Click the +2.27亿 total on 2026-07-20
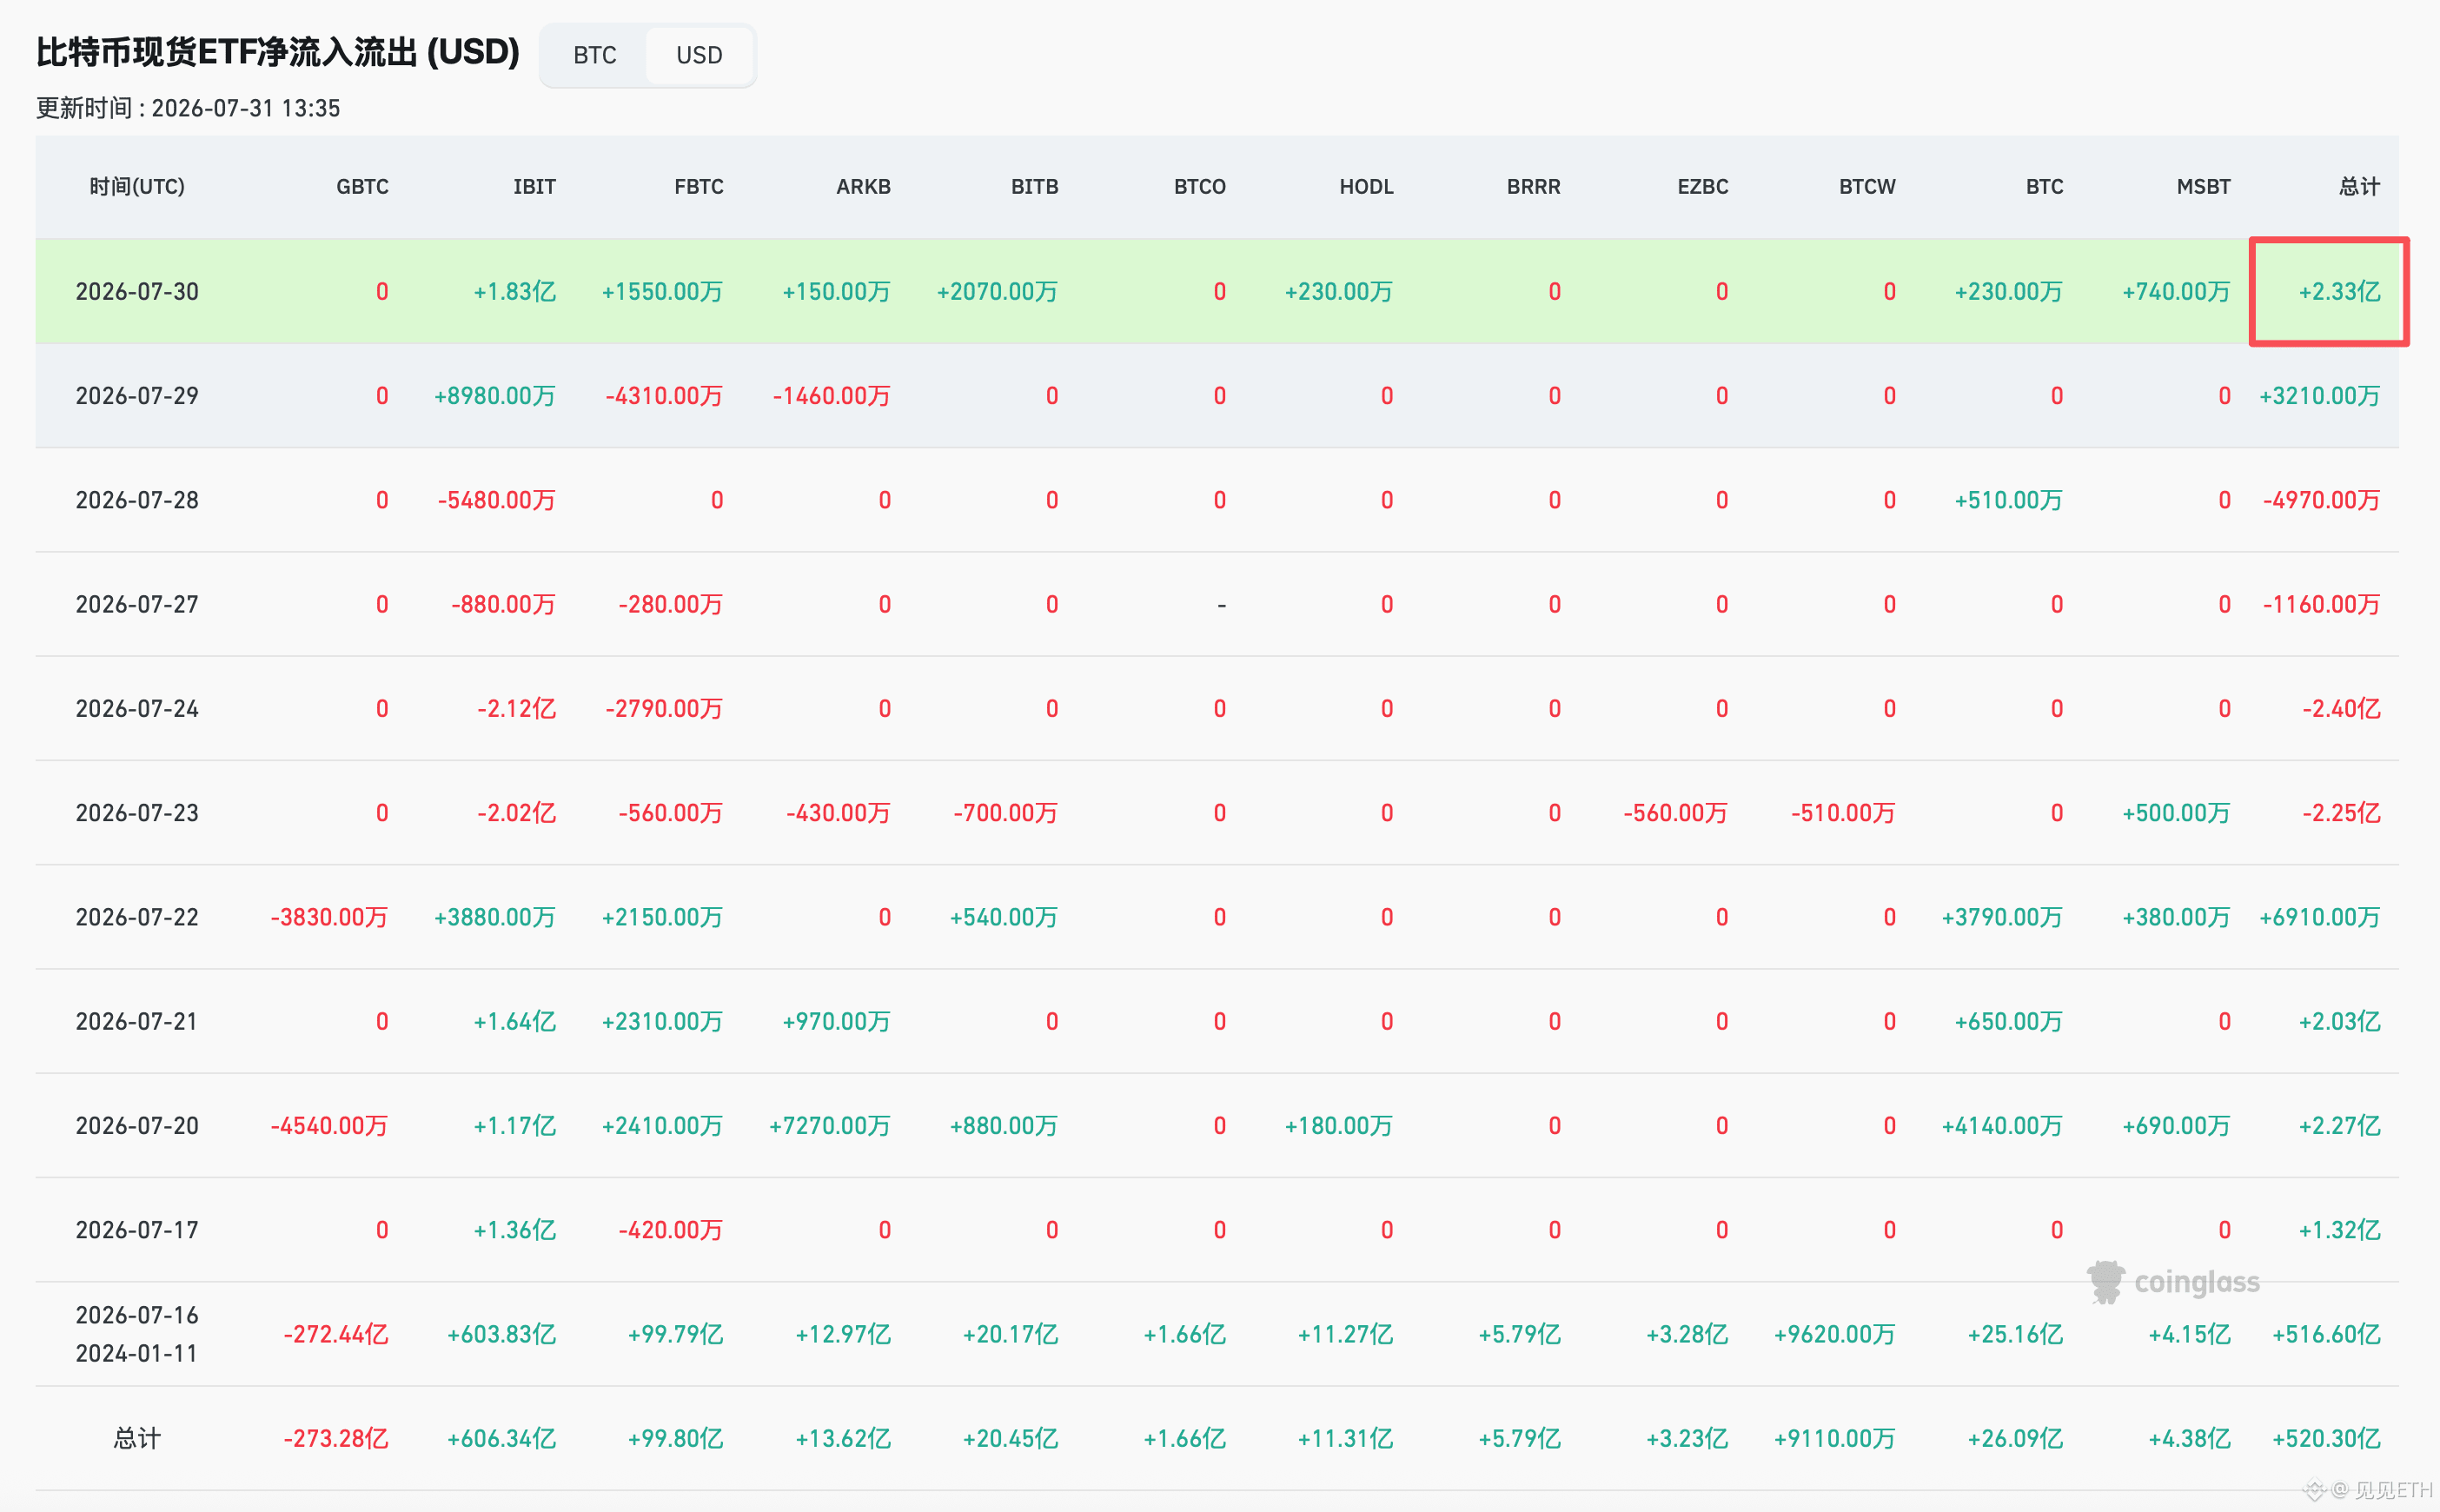Image resolution: width=2440 pixels, height=1512 pixels. [2339, 1126]
